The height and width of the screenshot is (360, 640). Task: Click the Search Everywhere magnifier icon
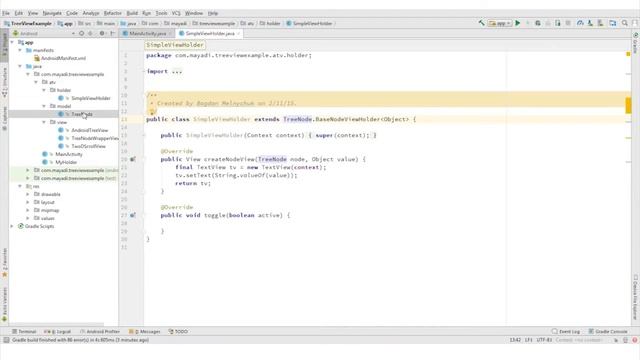coord(625,23)
